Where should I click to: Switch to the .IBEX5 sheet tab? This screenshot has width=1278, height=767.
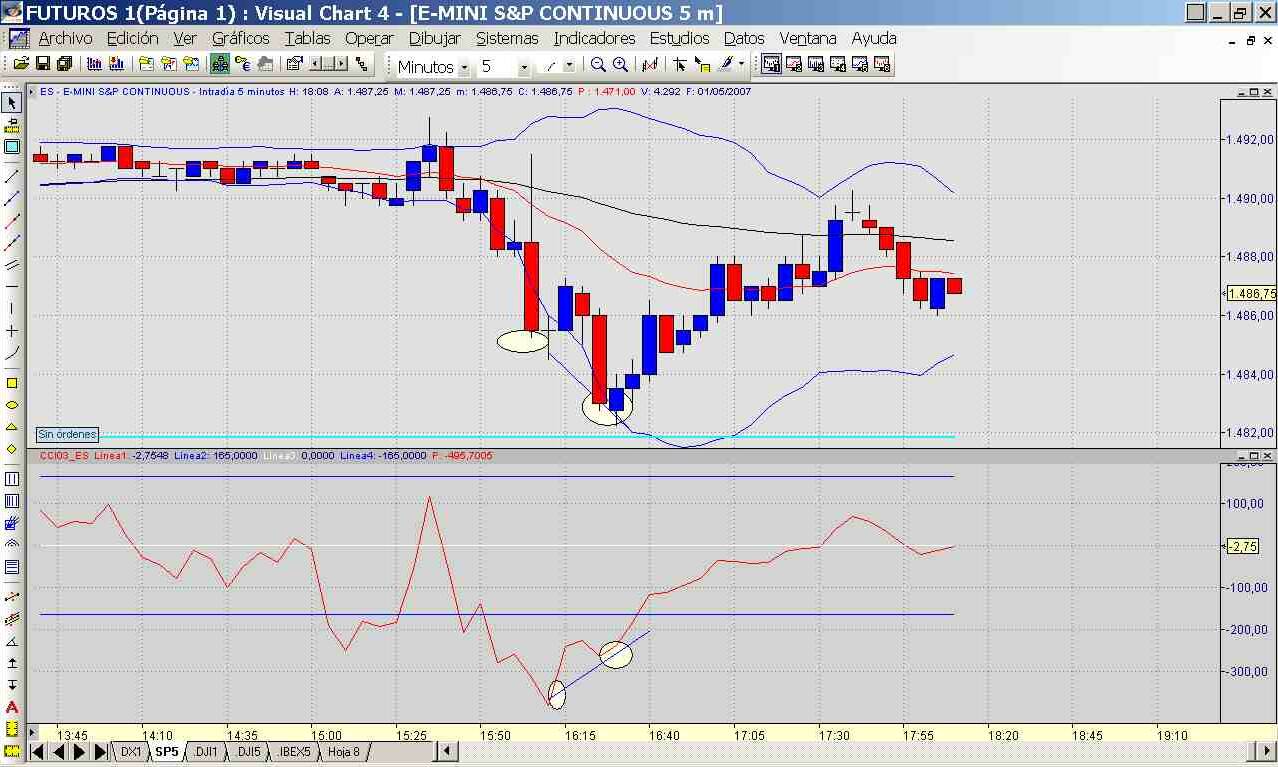293,751
